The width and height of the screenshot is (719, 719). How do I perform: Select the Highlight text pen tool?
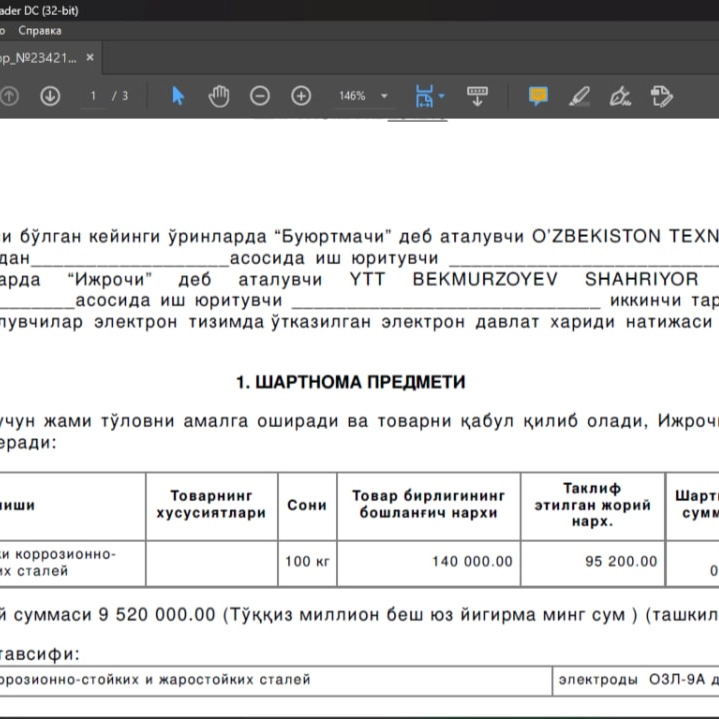(579, 96)
